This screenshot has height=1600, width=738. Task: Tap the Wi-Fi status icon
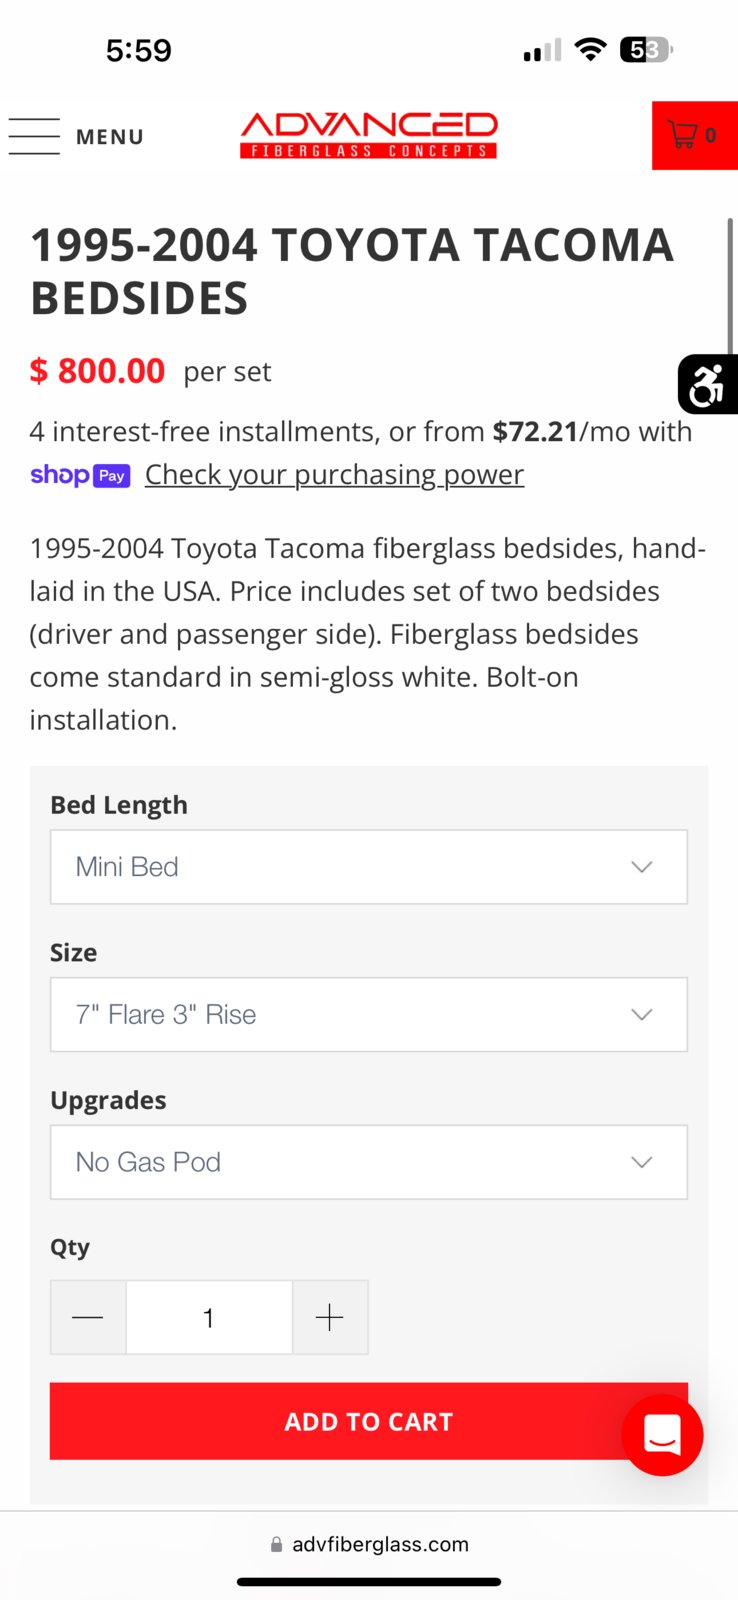[x=591, y=49]
